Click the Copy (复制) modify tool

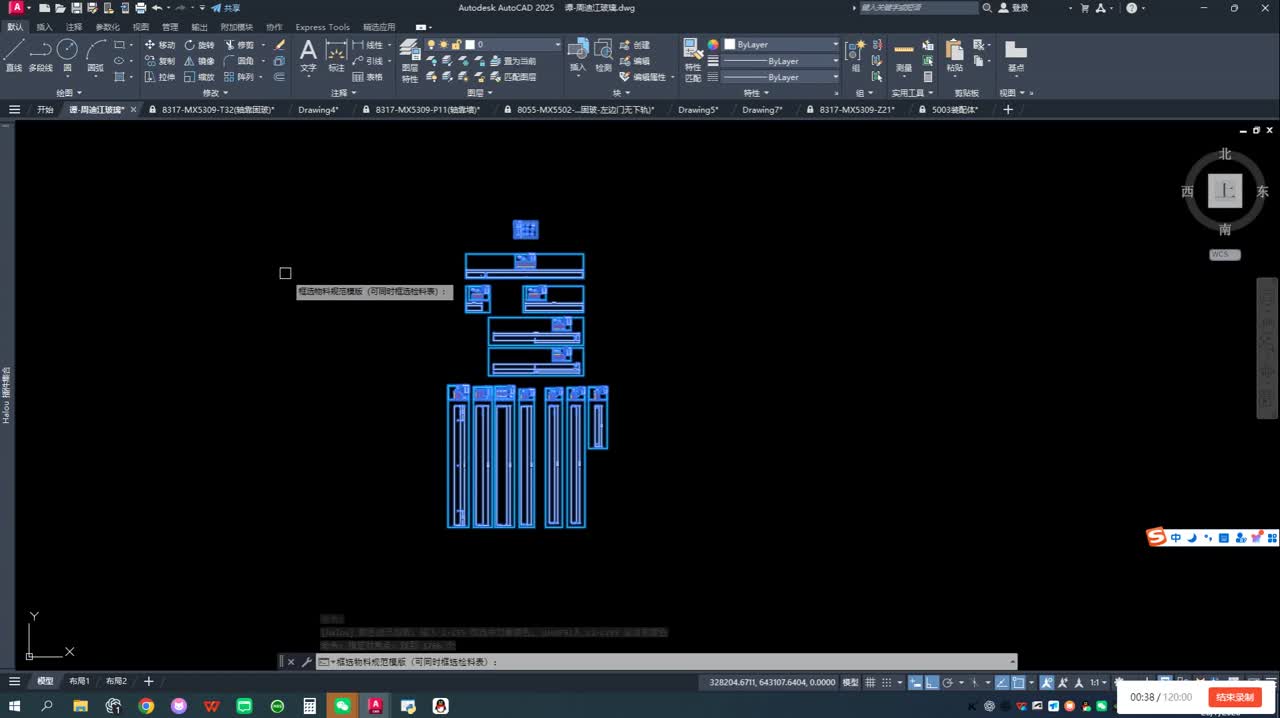click(160, 61)
